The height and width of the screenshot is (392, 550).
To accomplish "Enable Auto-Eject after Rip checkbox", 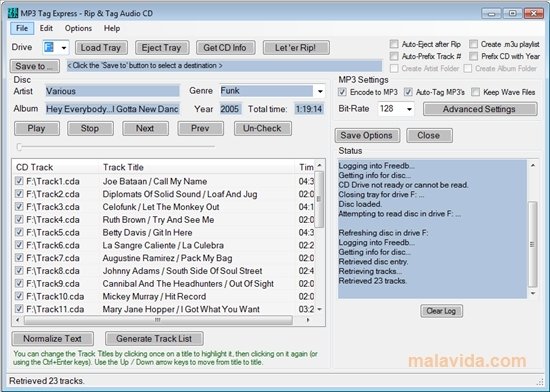I will pyautogui.click(x=394, y=44).
